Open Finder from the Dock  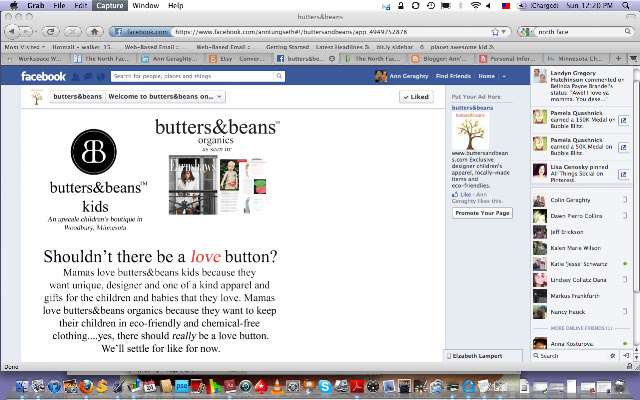[x=22, y=386]
